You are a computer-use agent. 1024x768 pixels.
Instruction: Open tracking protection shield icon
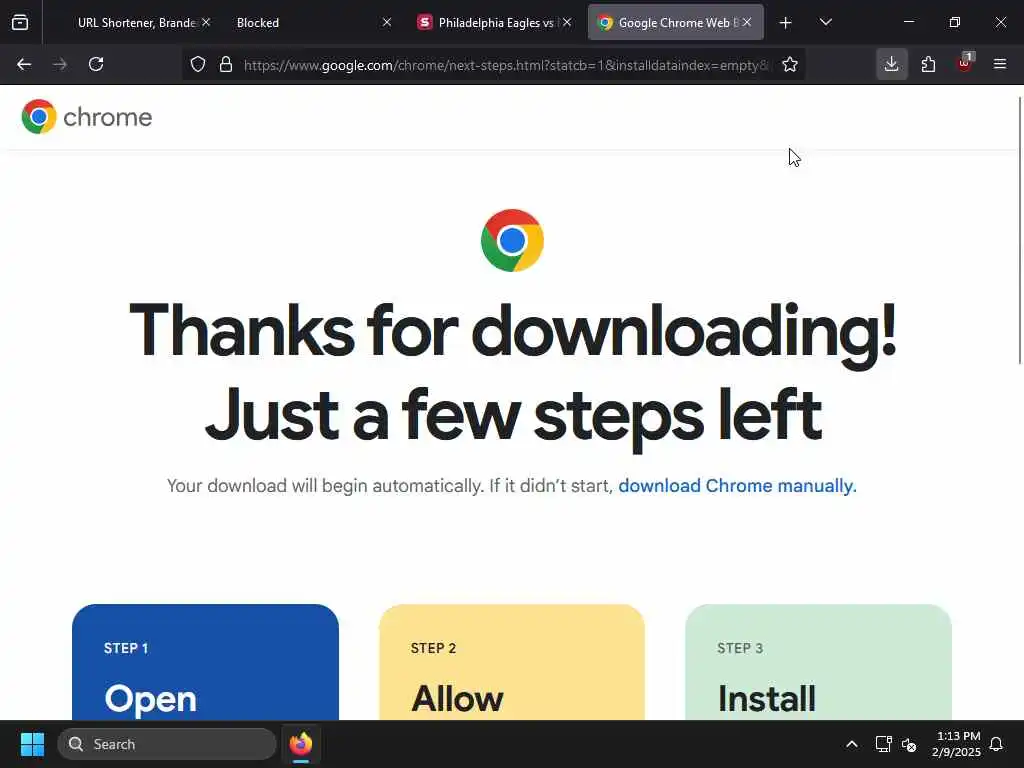click(x=198, y=64)
